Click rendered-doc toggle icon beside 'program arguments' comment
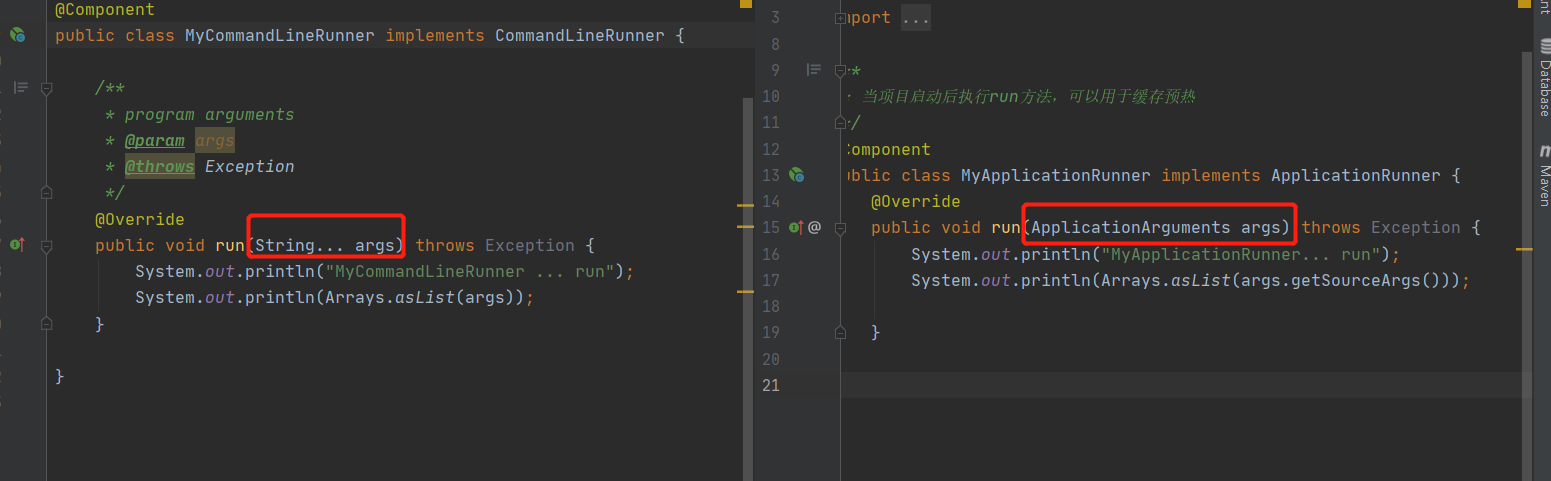1551x481 pixels. 20,88
